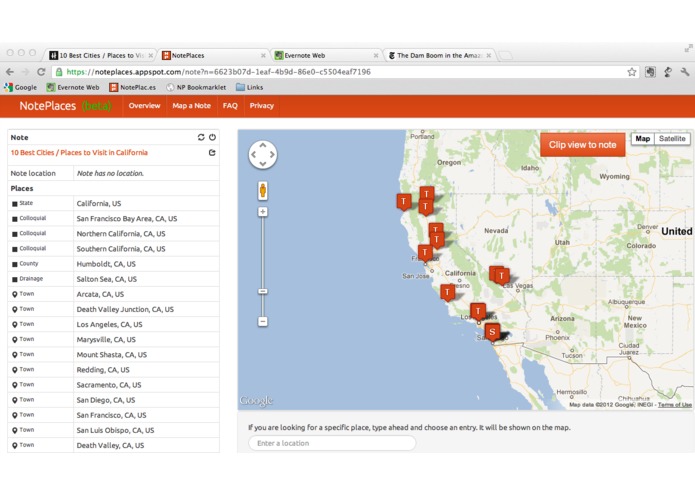695x494 pixels.
Task: Click the T marker near San Luis Obispo
Action: [447, 292]
